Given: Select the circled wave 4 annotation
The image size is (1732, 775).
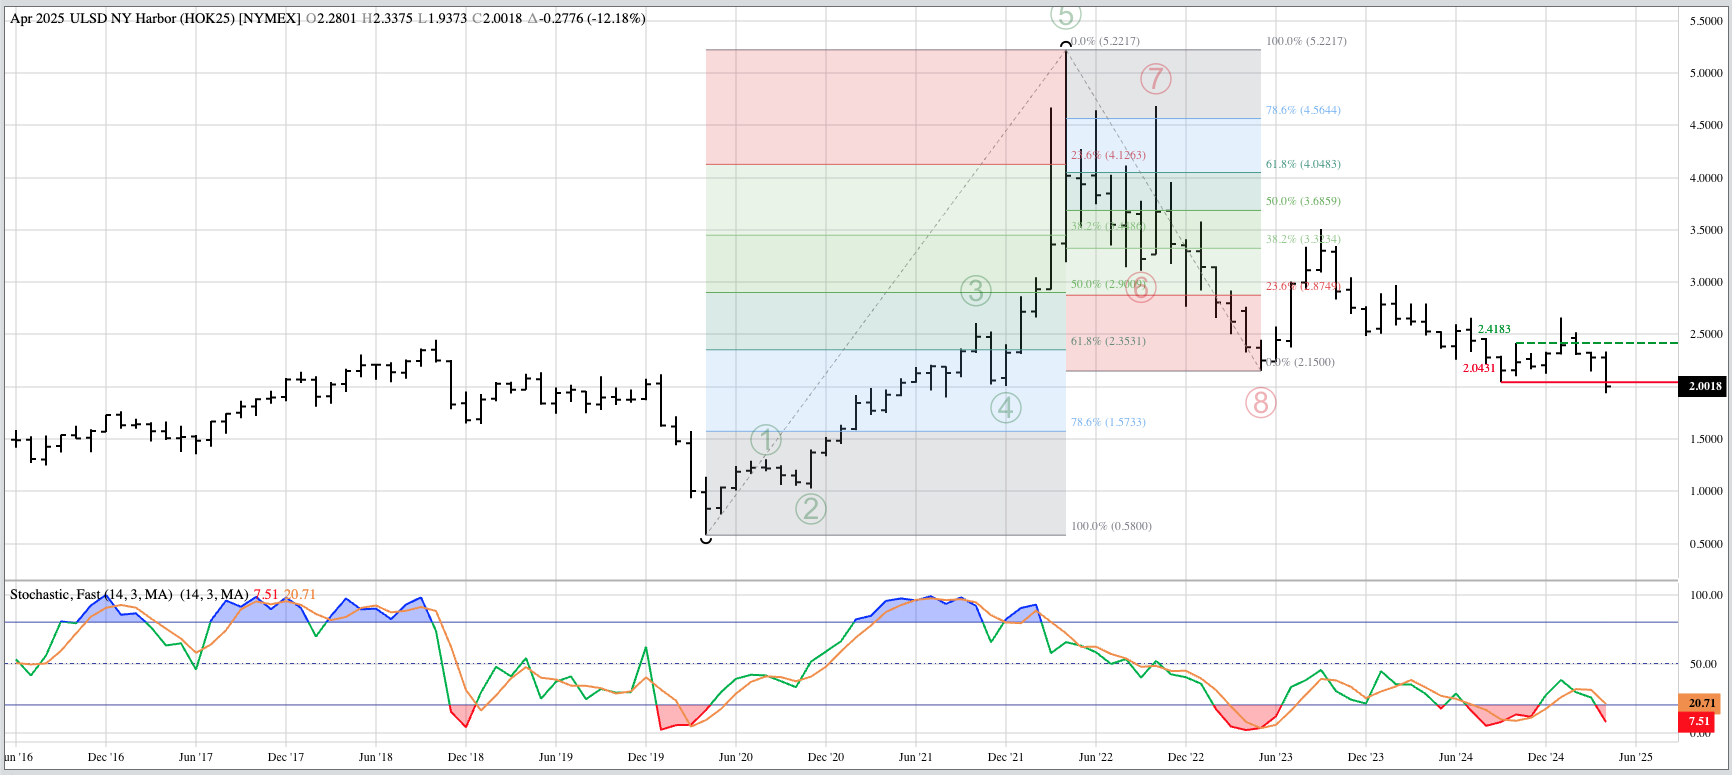Looking at the screenshot, I should [x=1005, y=407].
